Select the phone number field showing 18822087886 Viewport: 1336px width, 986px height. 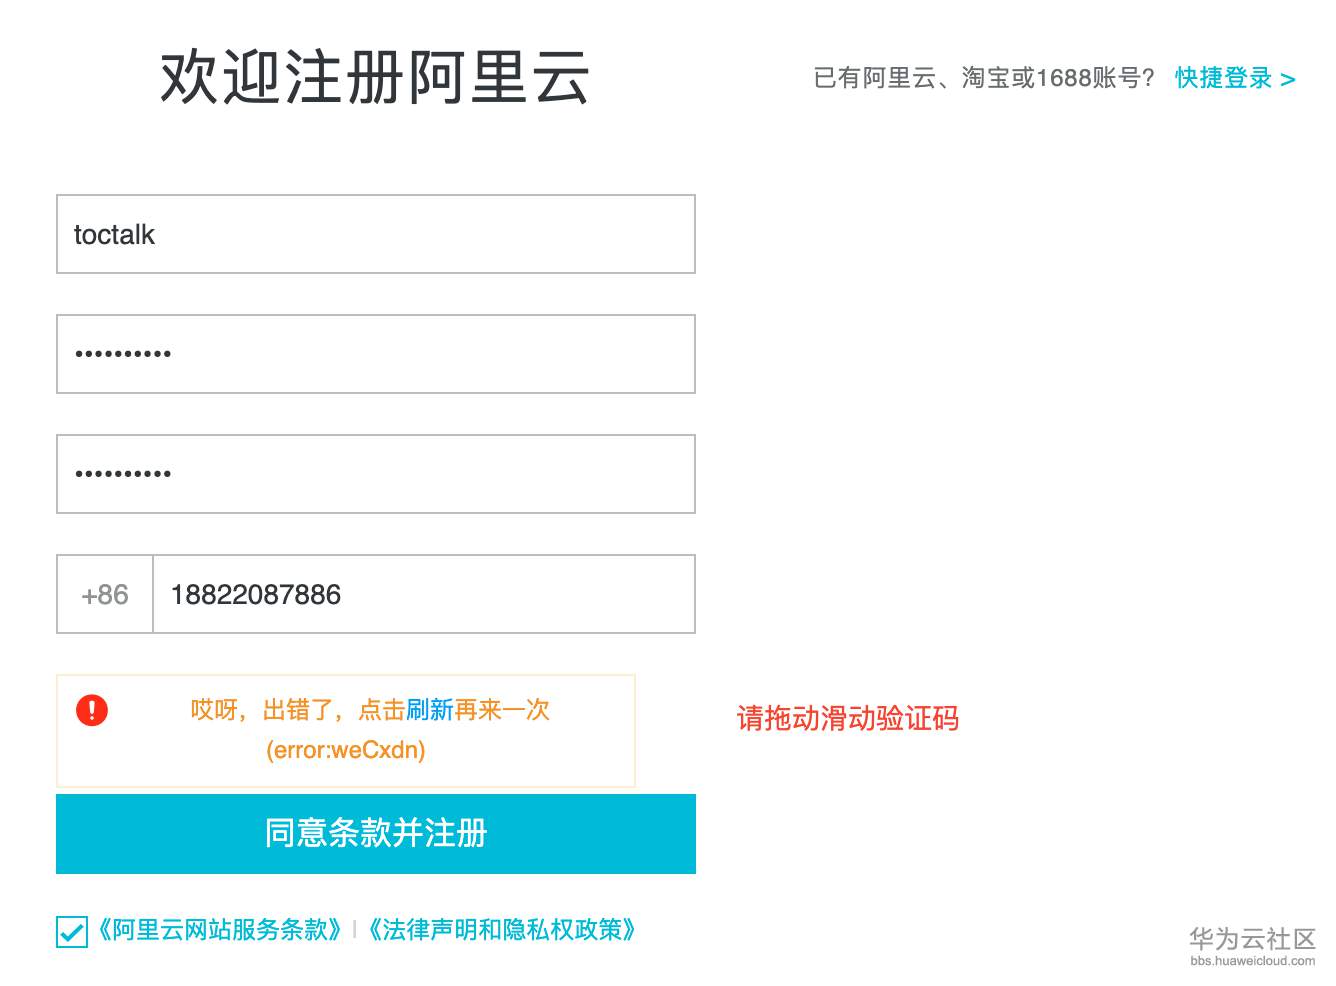coord(423,594)
